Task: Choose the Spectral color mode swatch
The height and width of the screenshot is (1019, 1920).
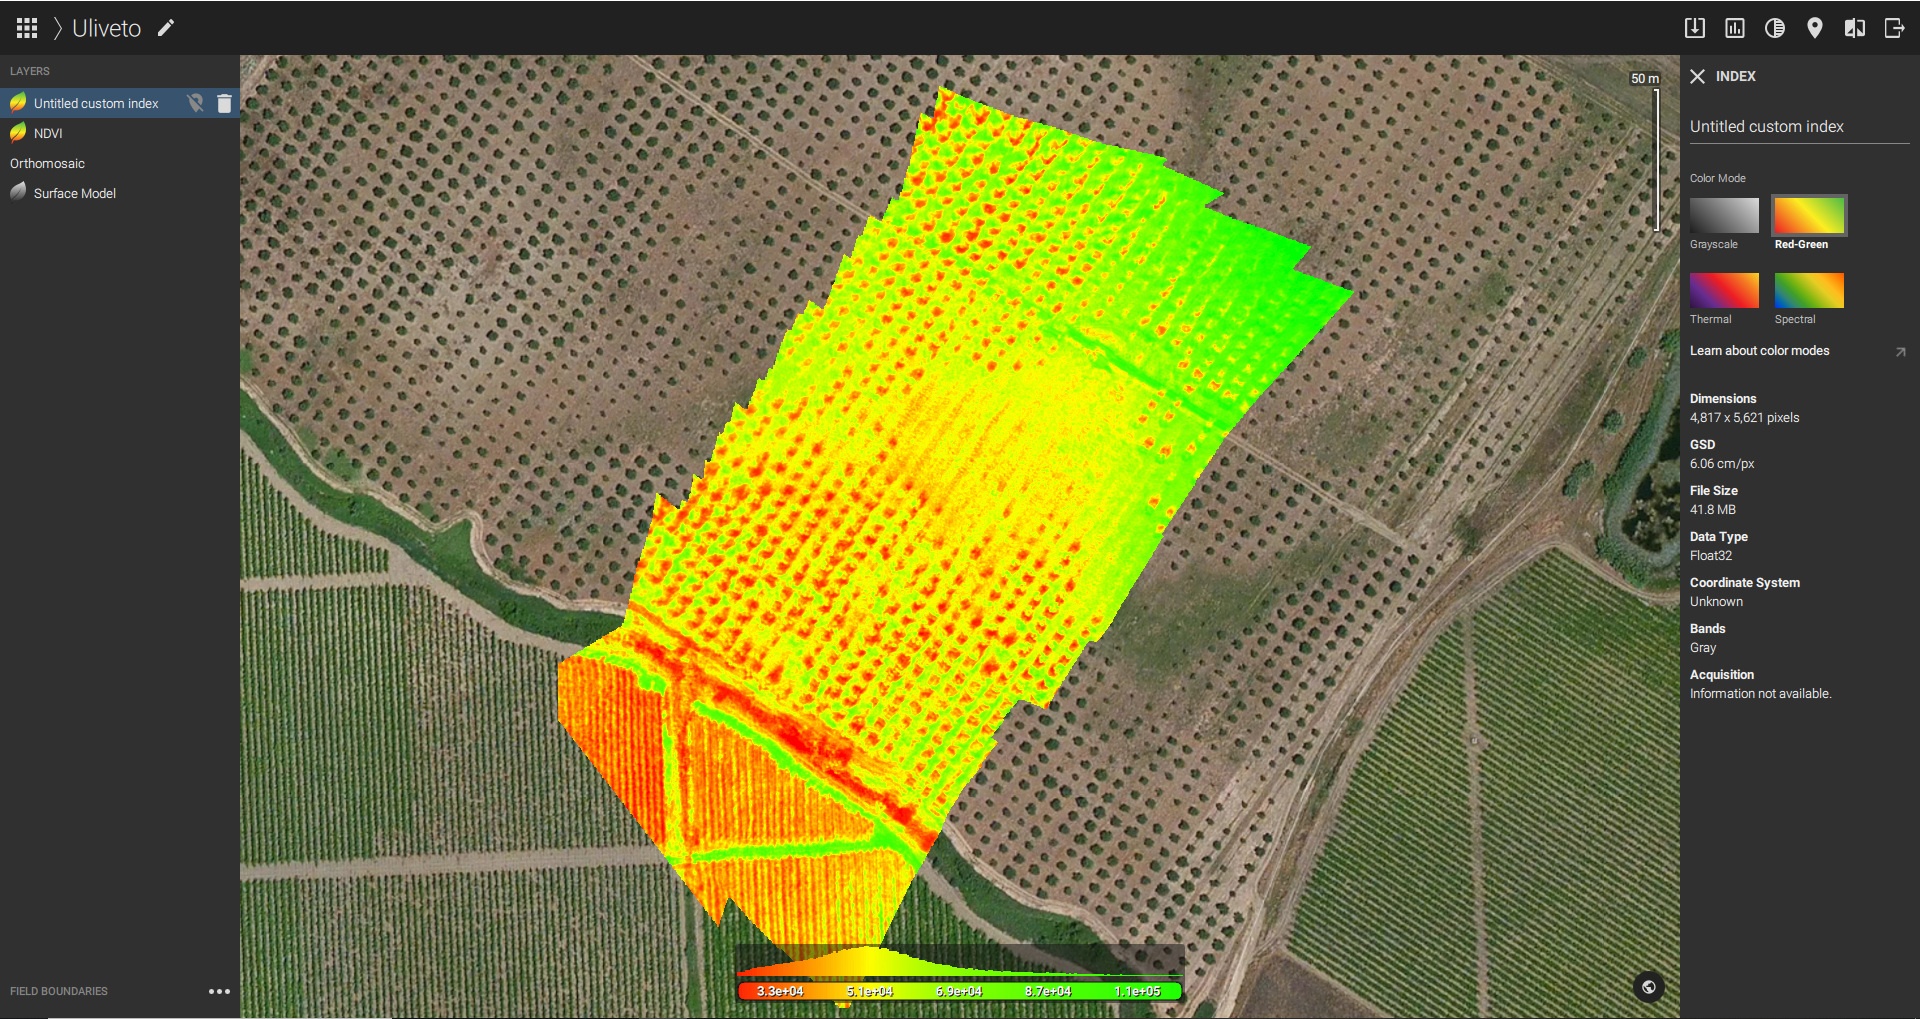Action: [x=1809, y=290]
